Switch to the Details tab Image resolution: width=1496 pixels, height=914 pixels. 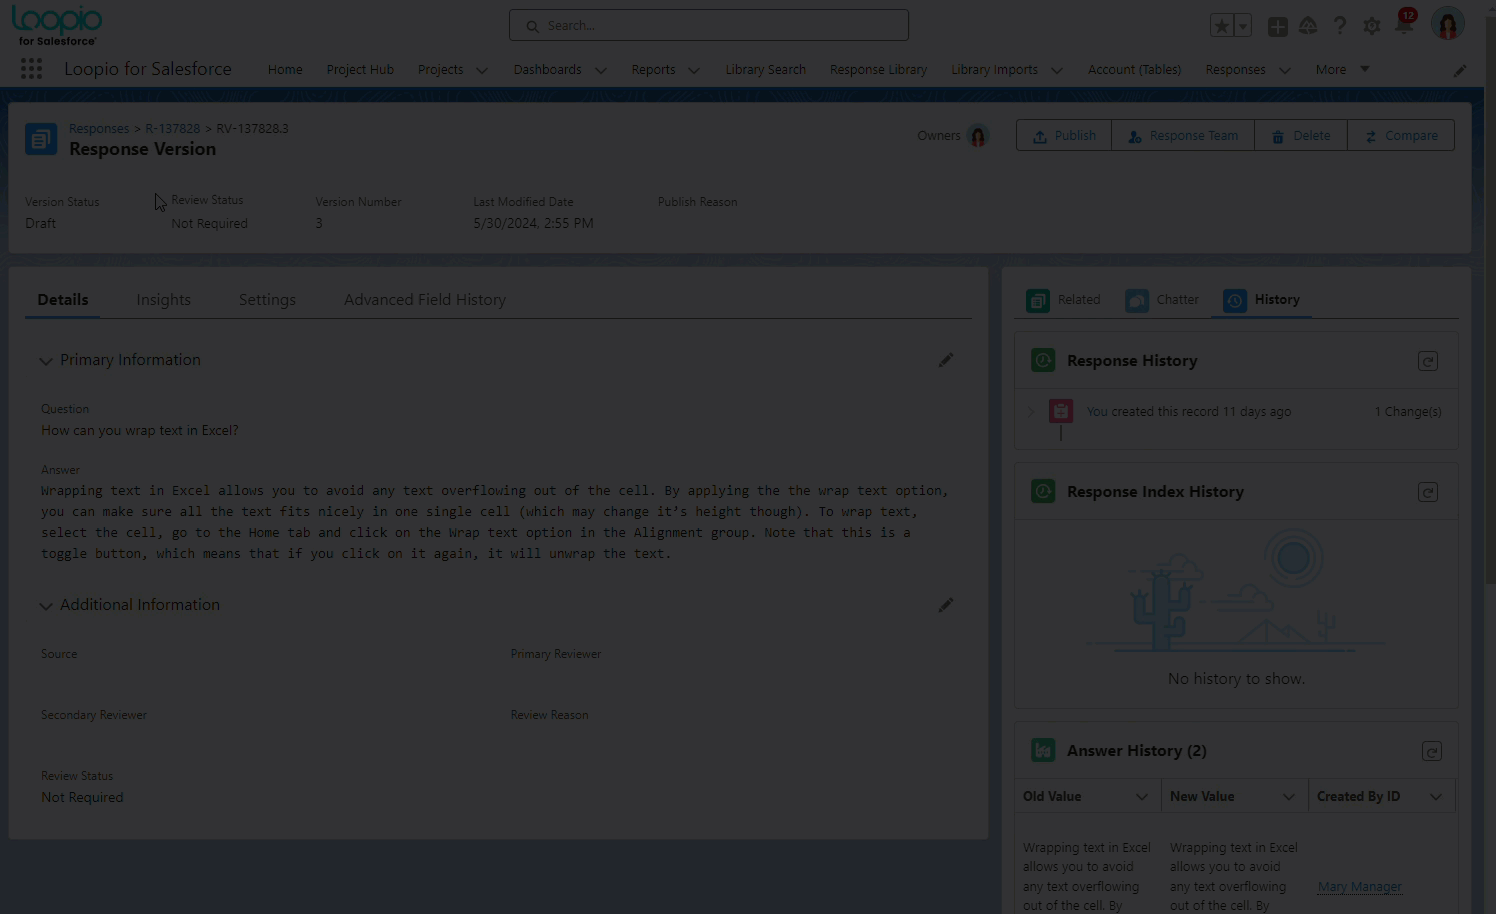pos(63,300)
